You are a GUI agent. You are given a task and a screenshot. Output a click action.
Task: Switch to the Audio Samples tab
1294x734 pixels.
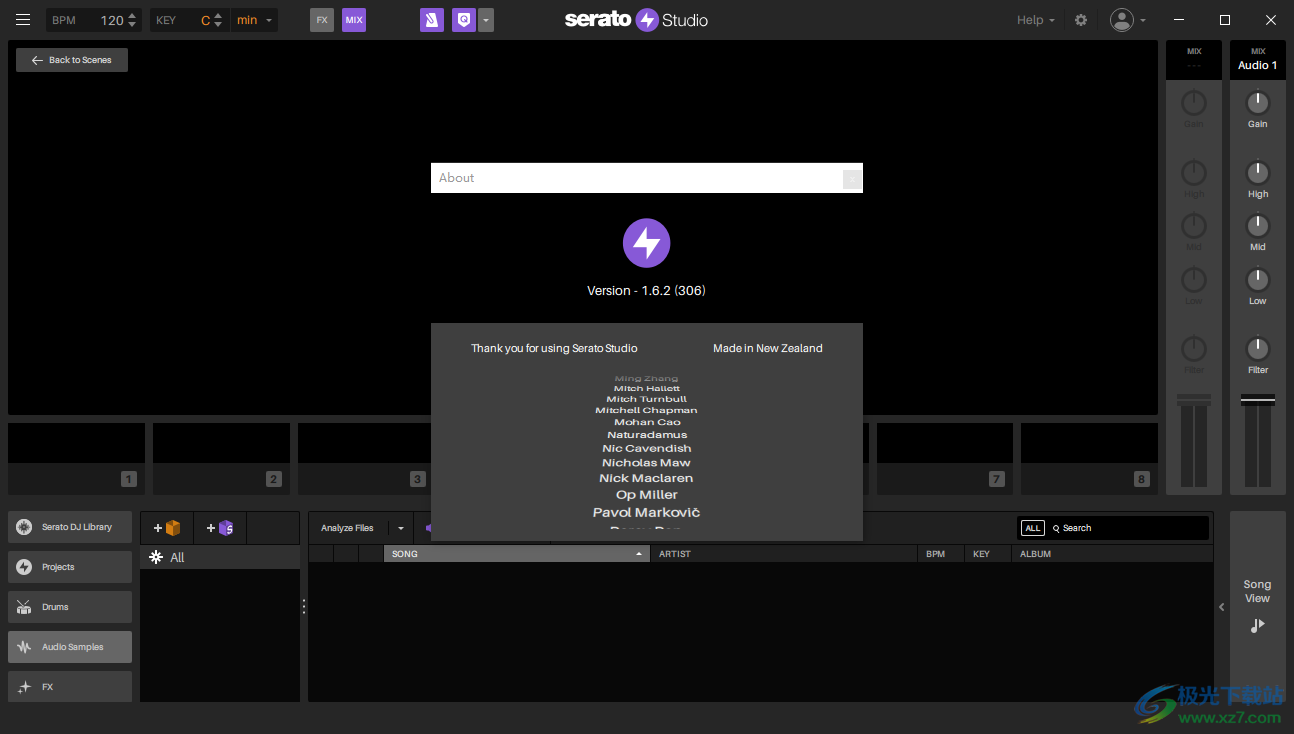point(70,647)
